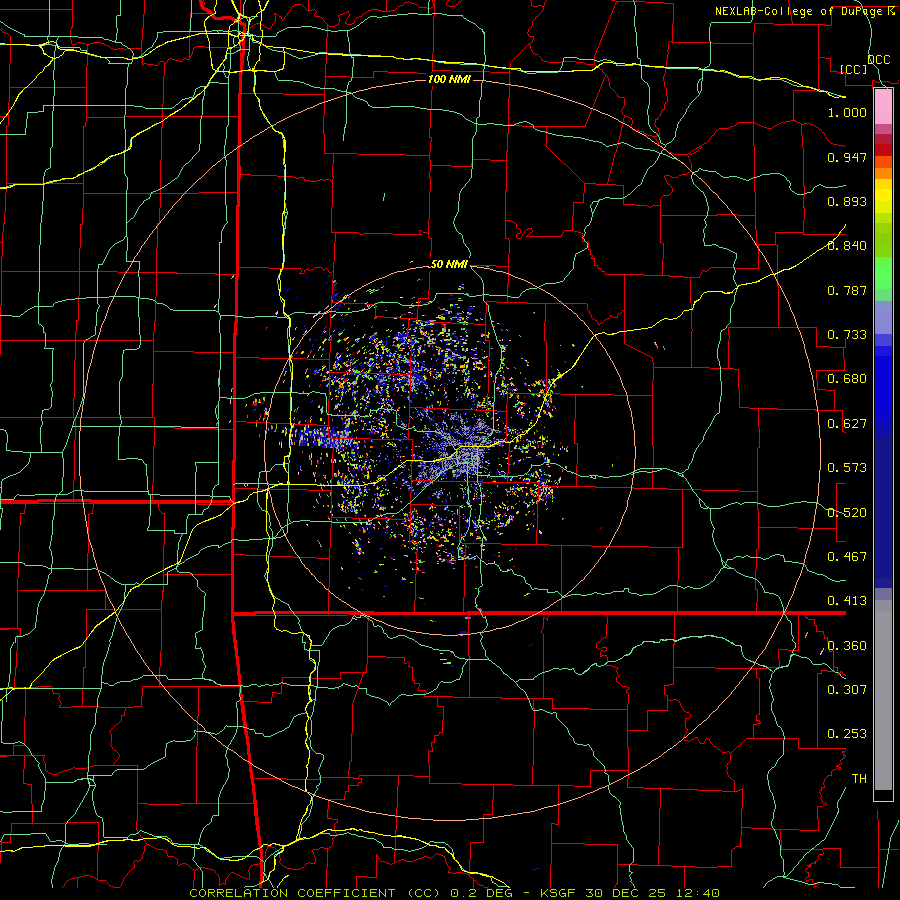This screenshot has height=900, width=900.
Task: Select the 0.627 legend value
Action: click(847, 424)
